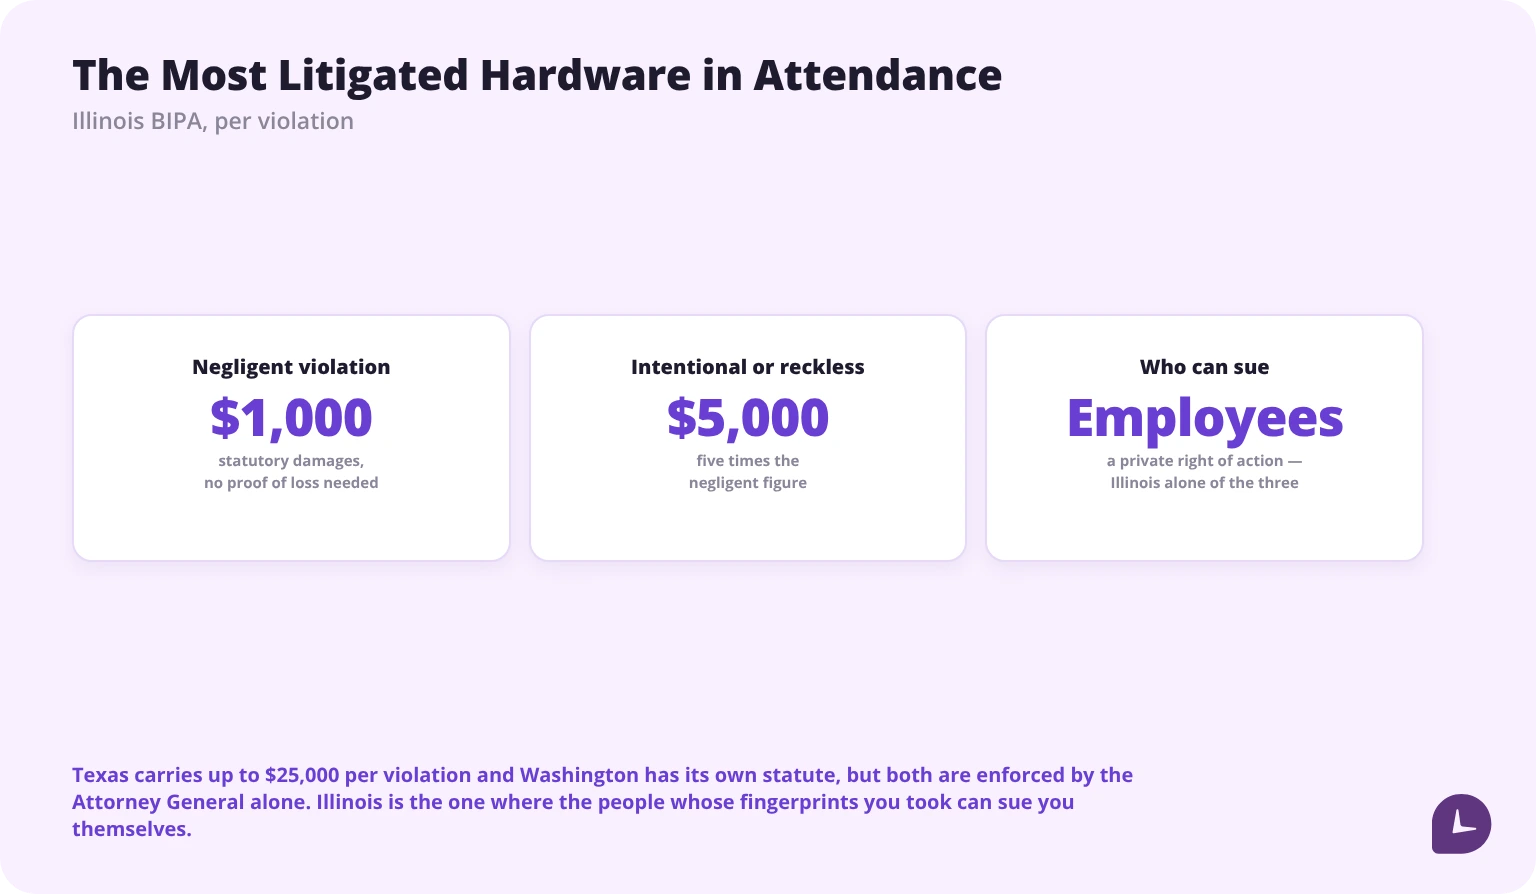Click the 'Negligent violation' heading
1536x894 pixels.
(x=291, y=367)
